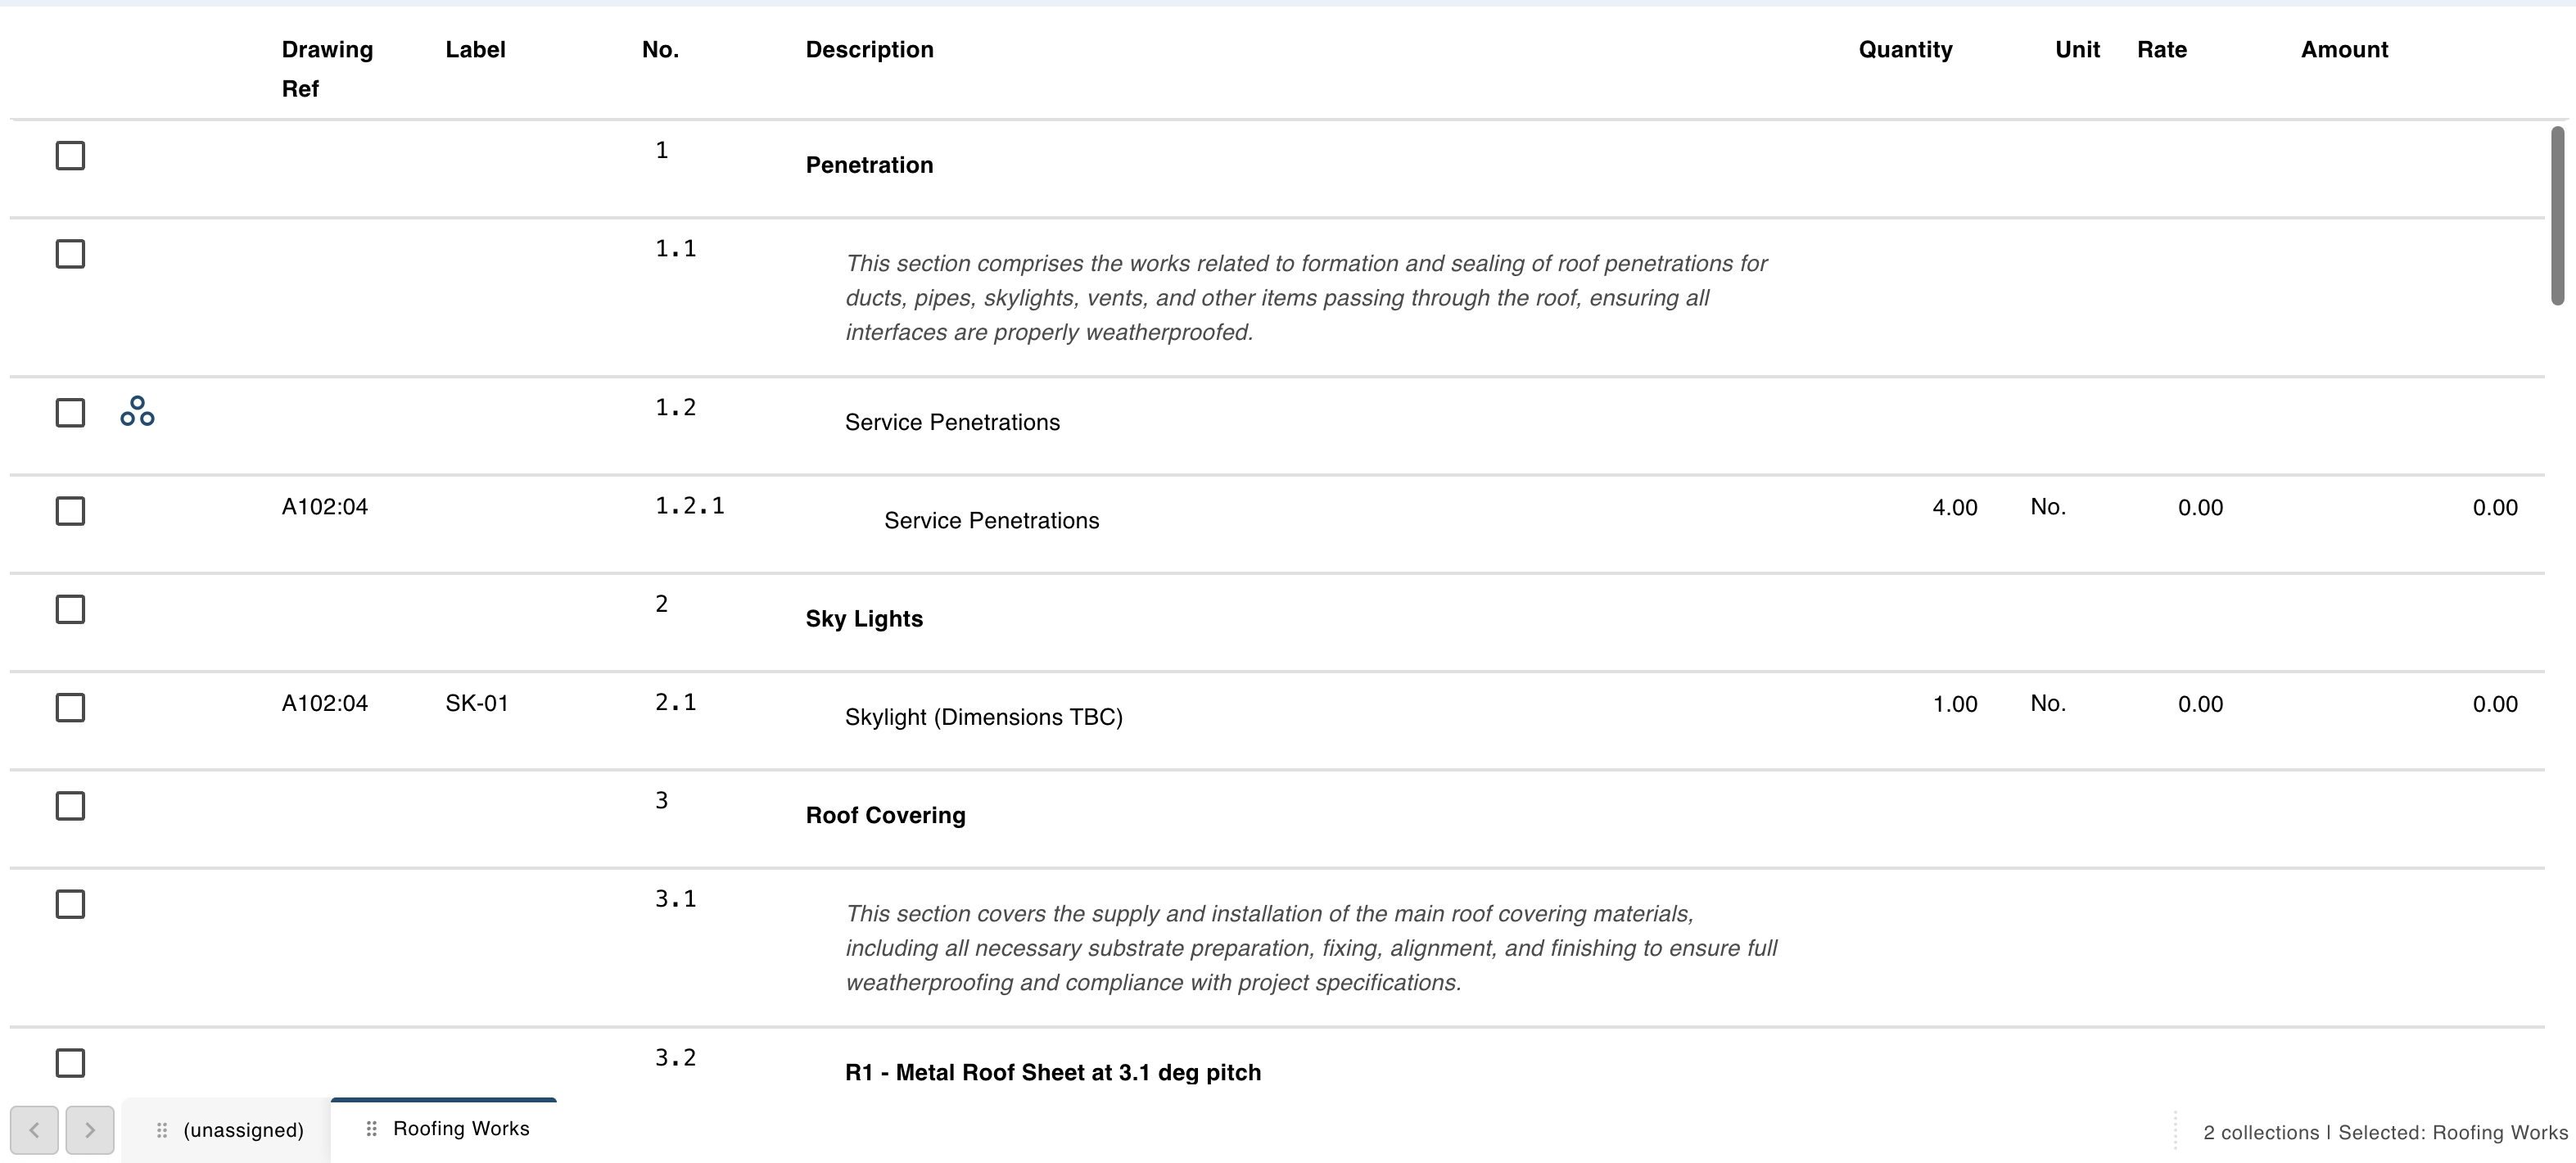Click the three-circles group icon beside Service Penetrations
The height and width of the screenshot is (1163, 2576).
point(137,411)
